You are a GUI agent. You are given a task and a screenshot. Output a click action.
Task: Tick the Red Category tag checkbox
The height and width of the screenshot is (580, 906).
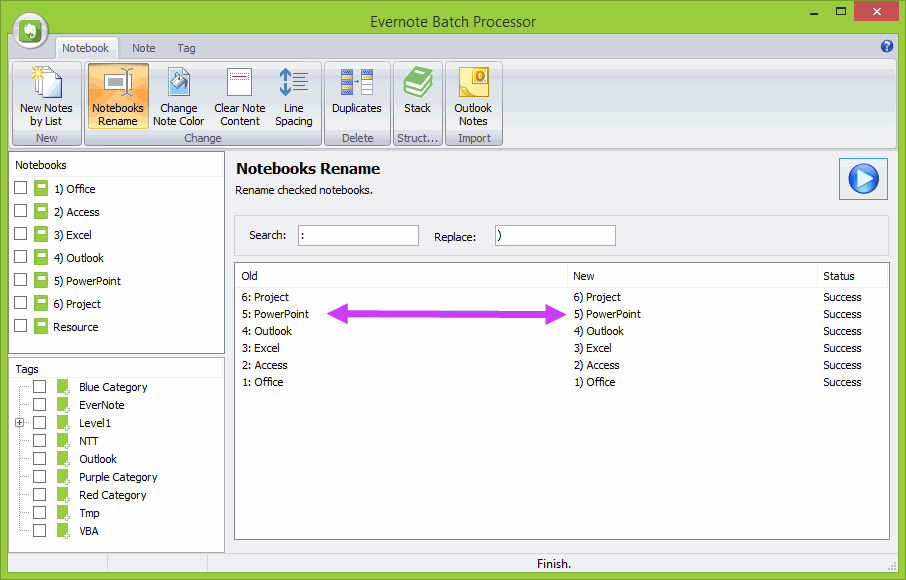(39, 495)
